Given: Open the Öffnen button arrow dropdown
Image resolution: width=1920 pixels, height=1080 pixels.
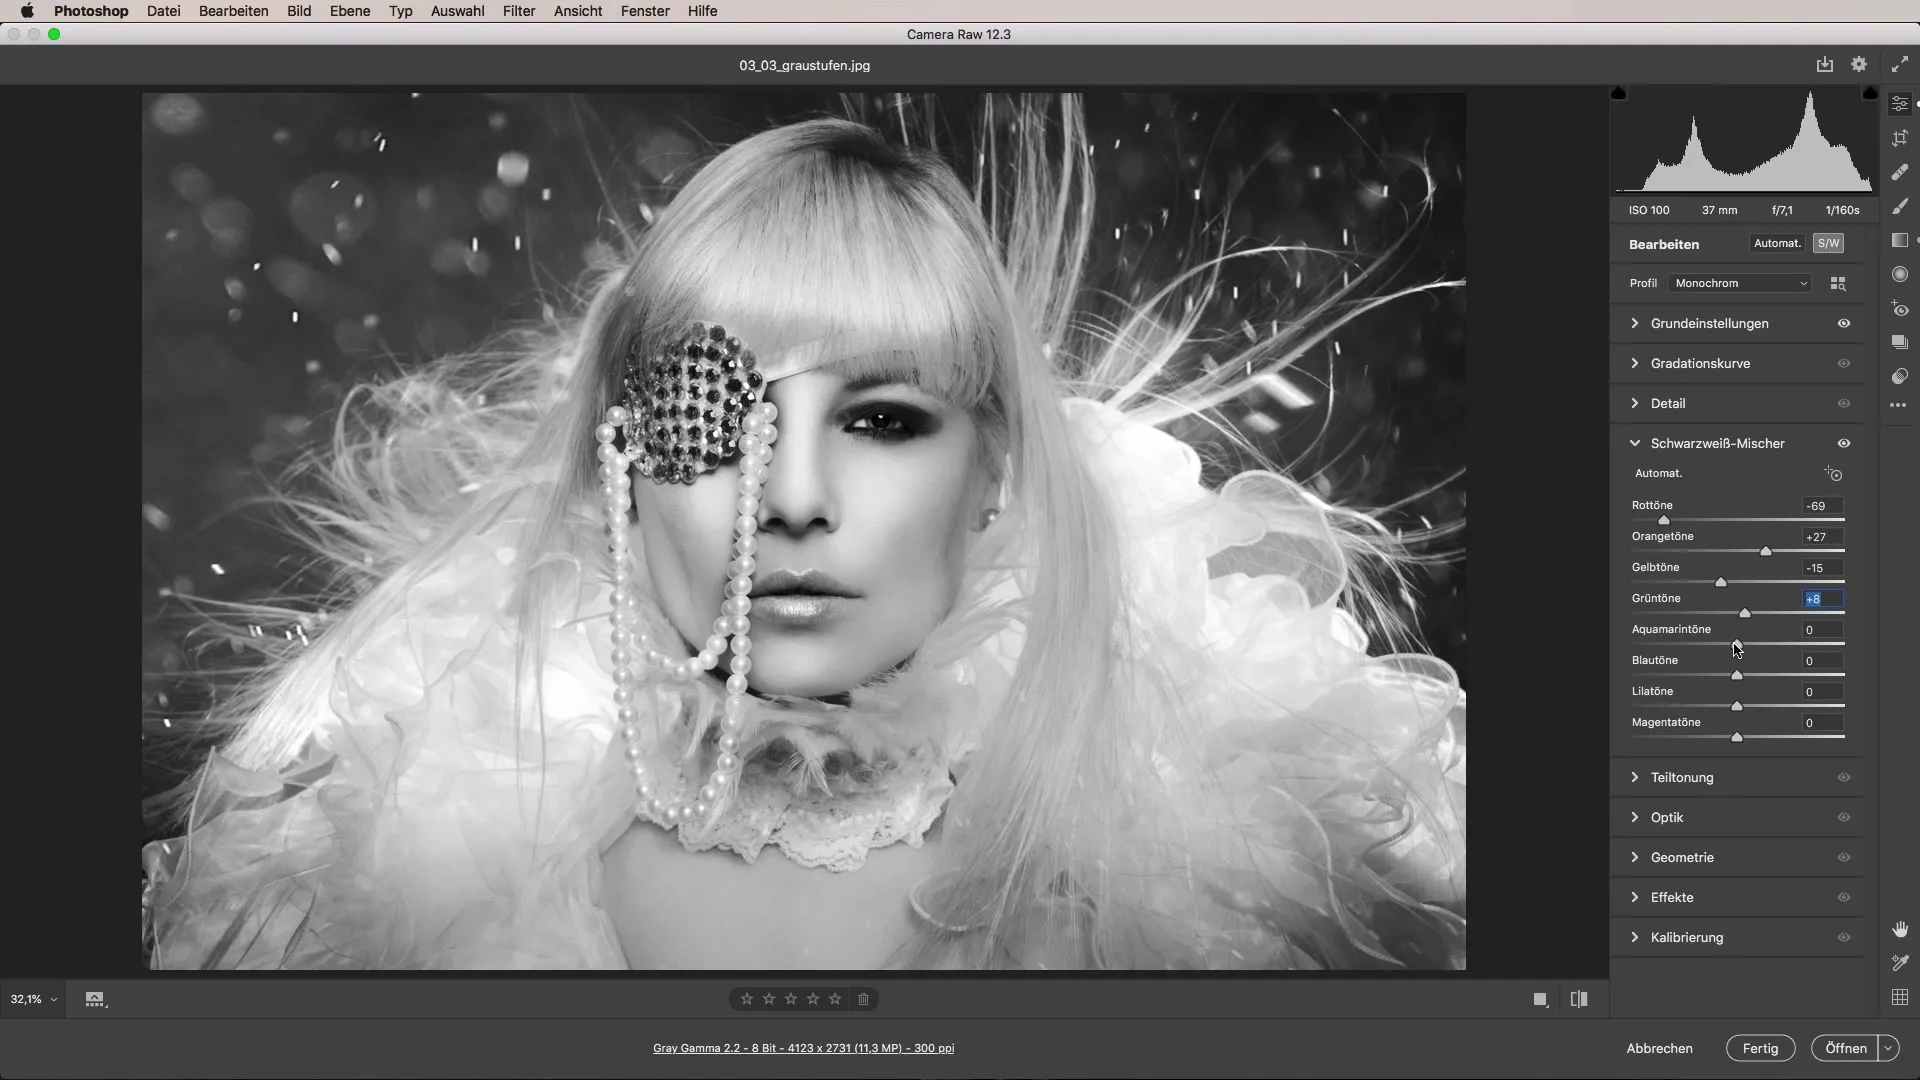Looking at the screenshot, I should click(1888, 1048).
